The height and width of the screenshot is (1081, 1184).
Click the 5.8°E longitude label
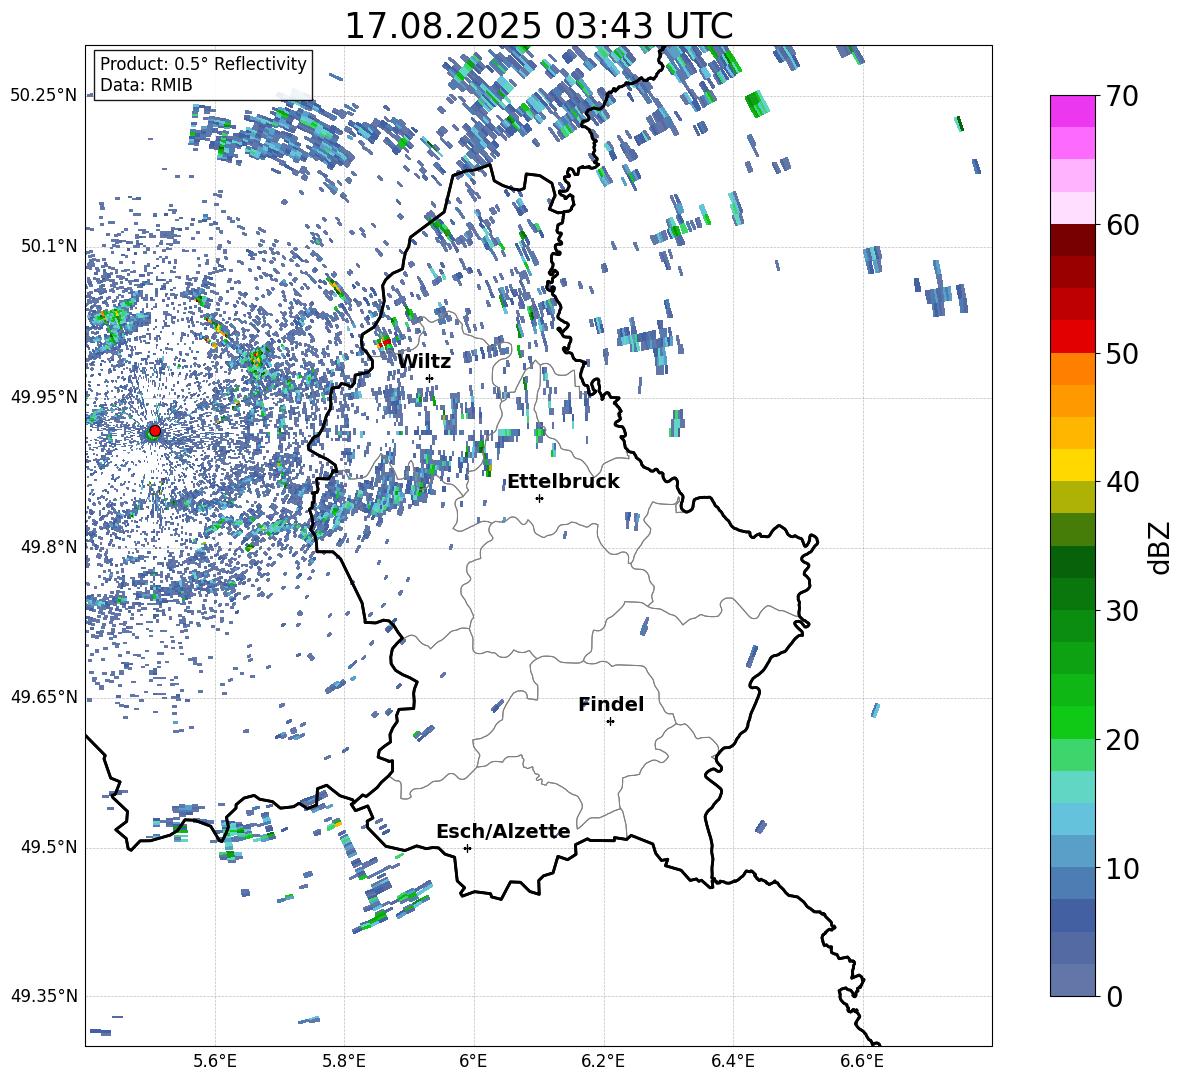[x=344, y=1061]
